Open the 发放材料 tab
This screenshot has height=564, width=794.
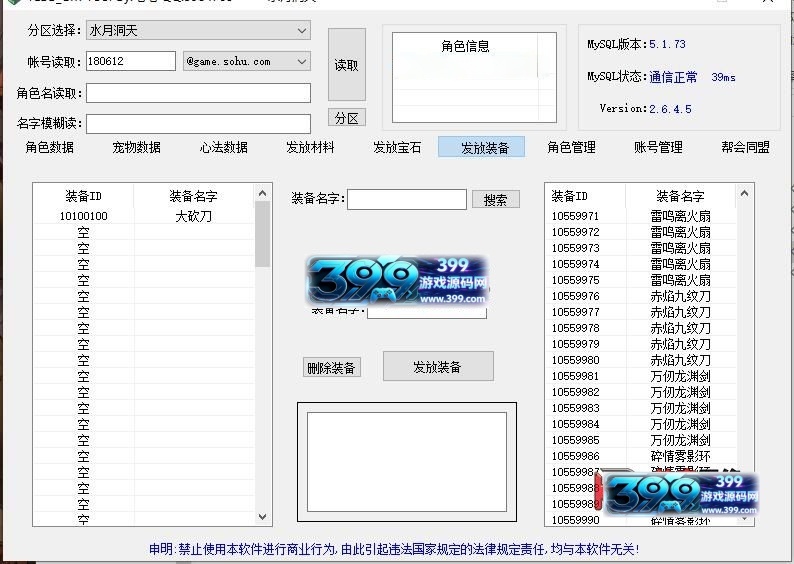click(310, 147)
